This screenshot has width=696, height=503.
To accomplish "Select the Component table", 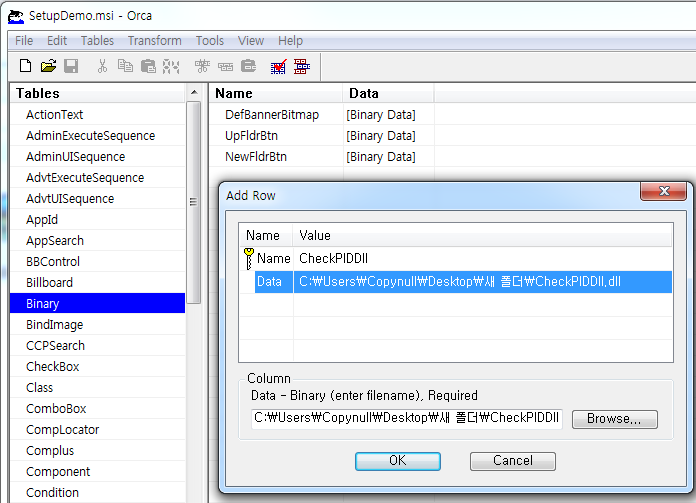I will coord(98,472).
